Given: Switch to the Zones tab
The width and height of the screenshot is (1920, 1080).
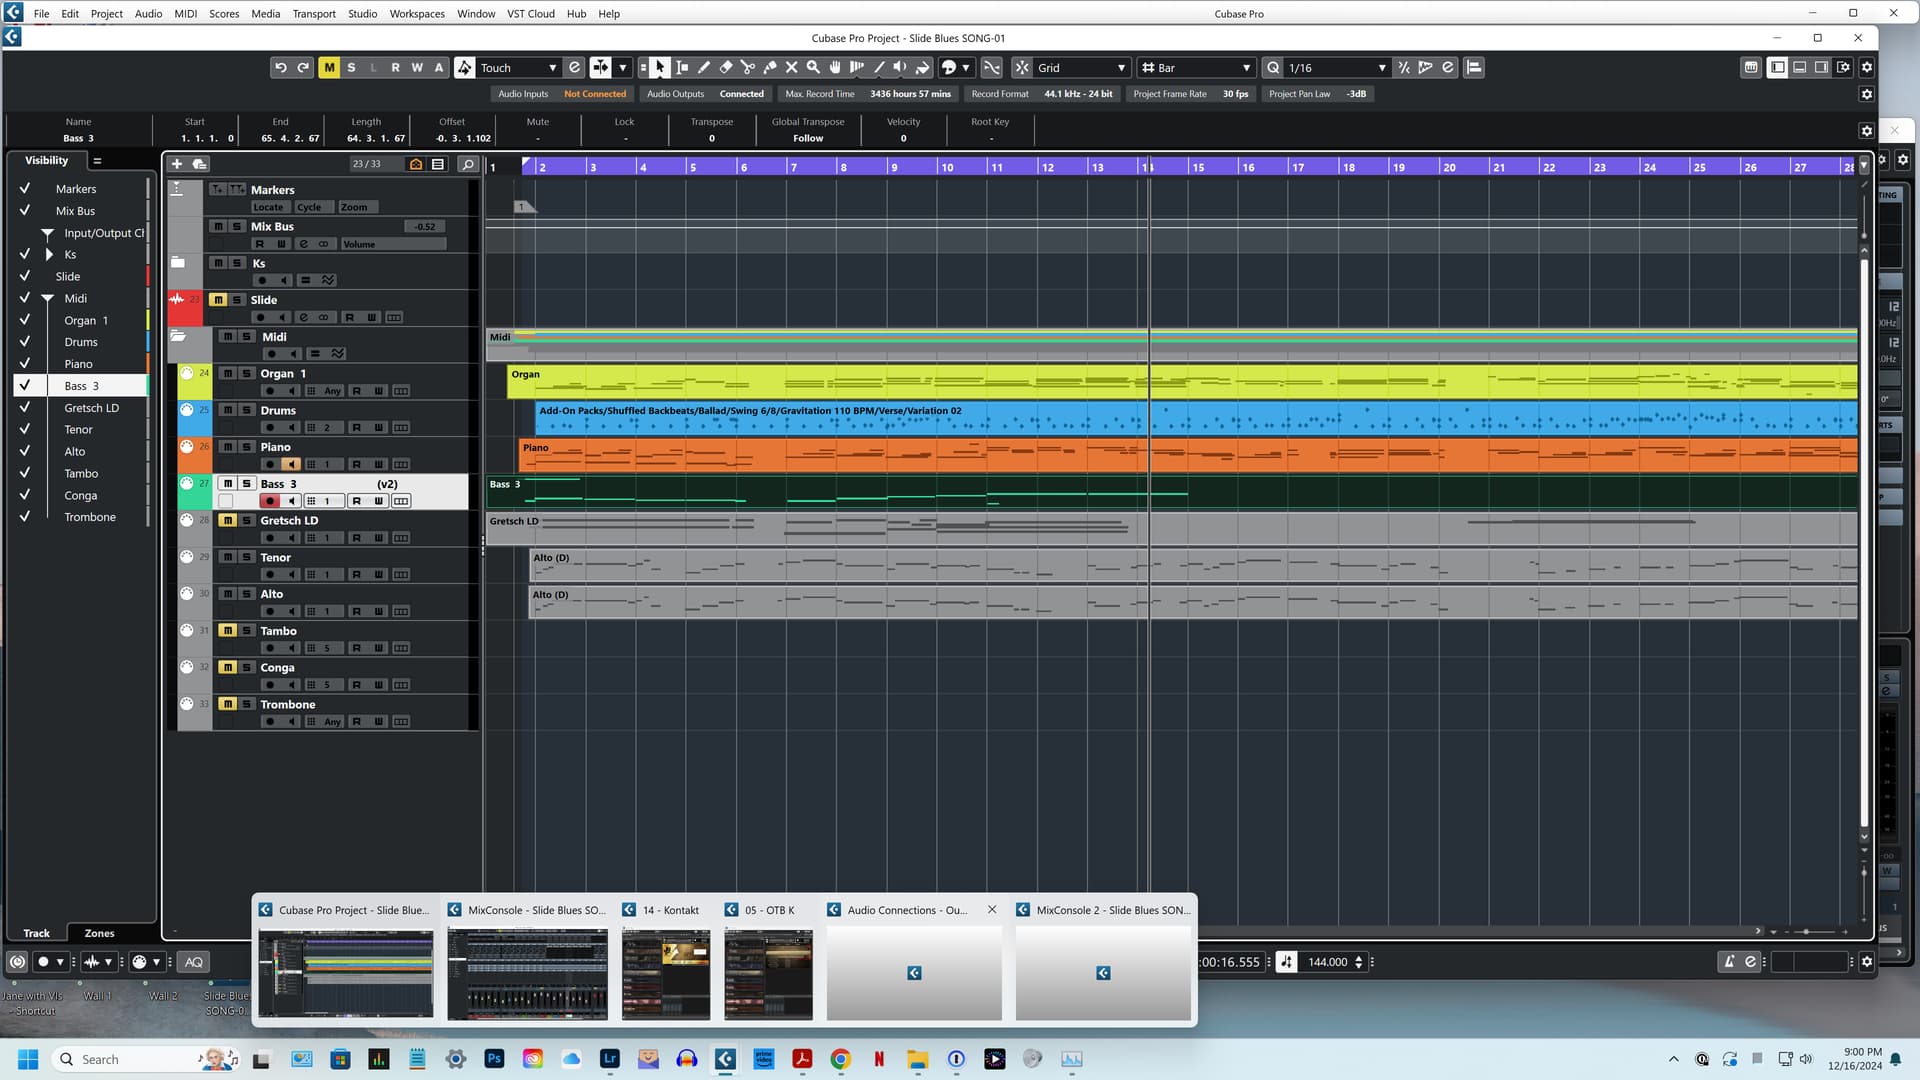Looking at the screenshot, I should 99,933.
